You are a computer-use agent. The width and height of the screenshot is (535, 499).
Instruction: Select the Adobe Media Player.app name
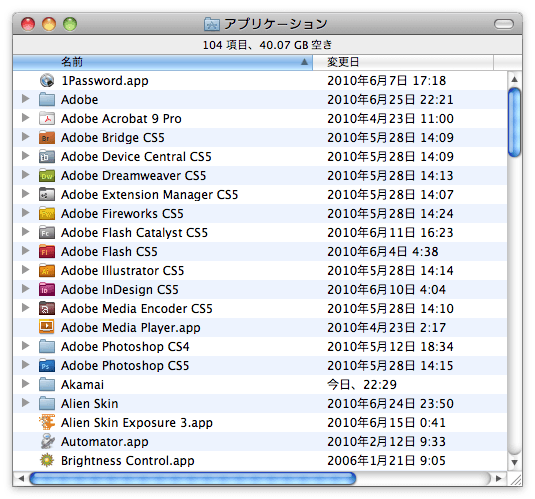click(x=131, y=328)
